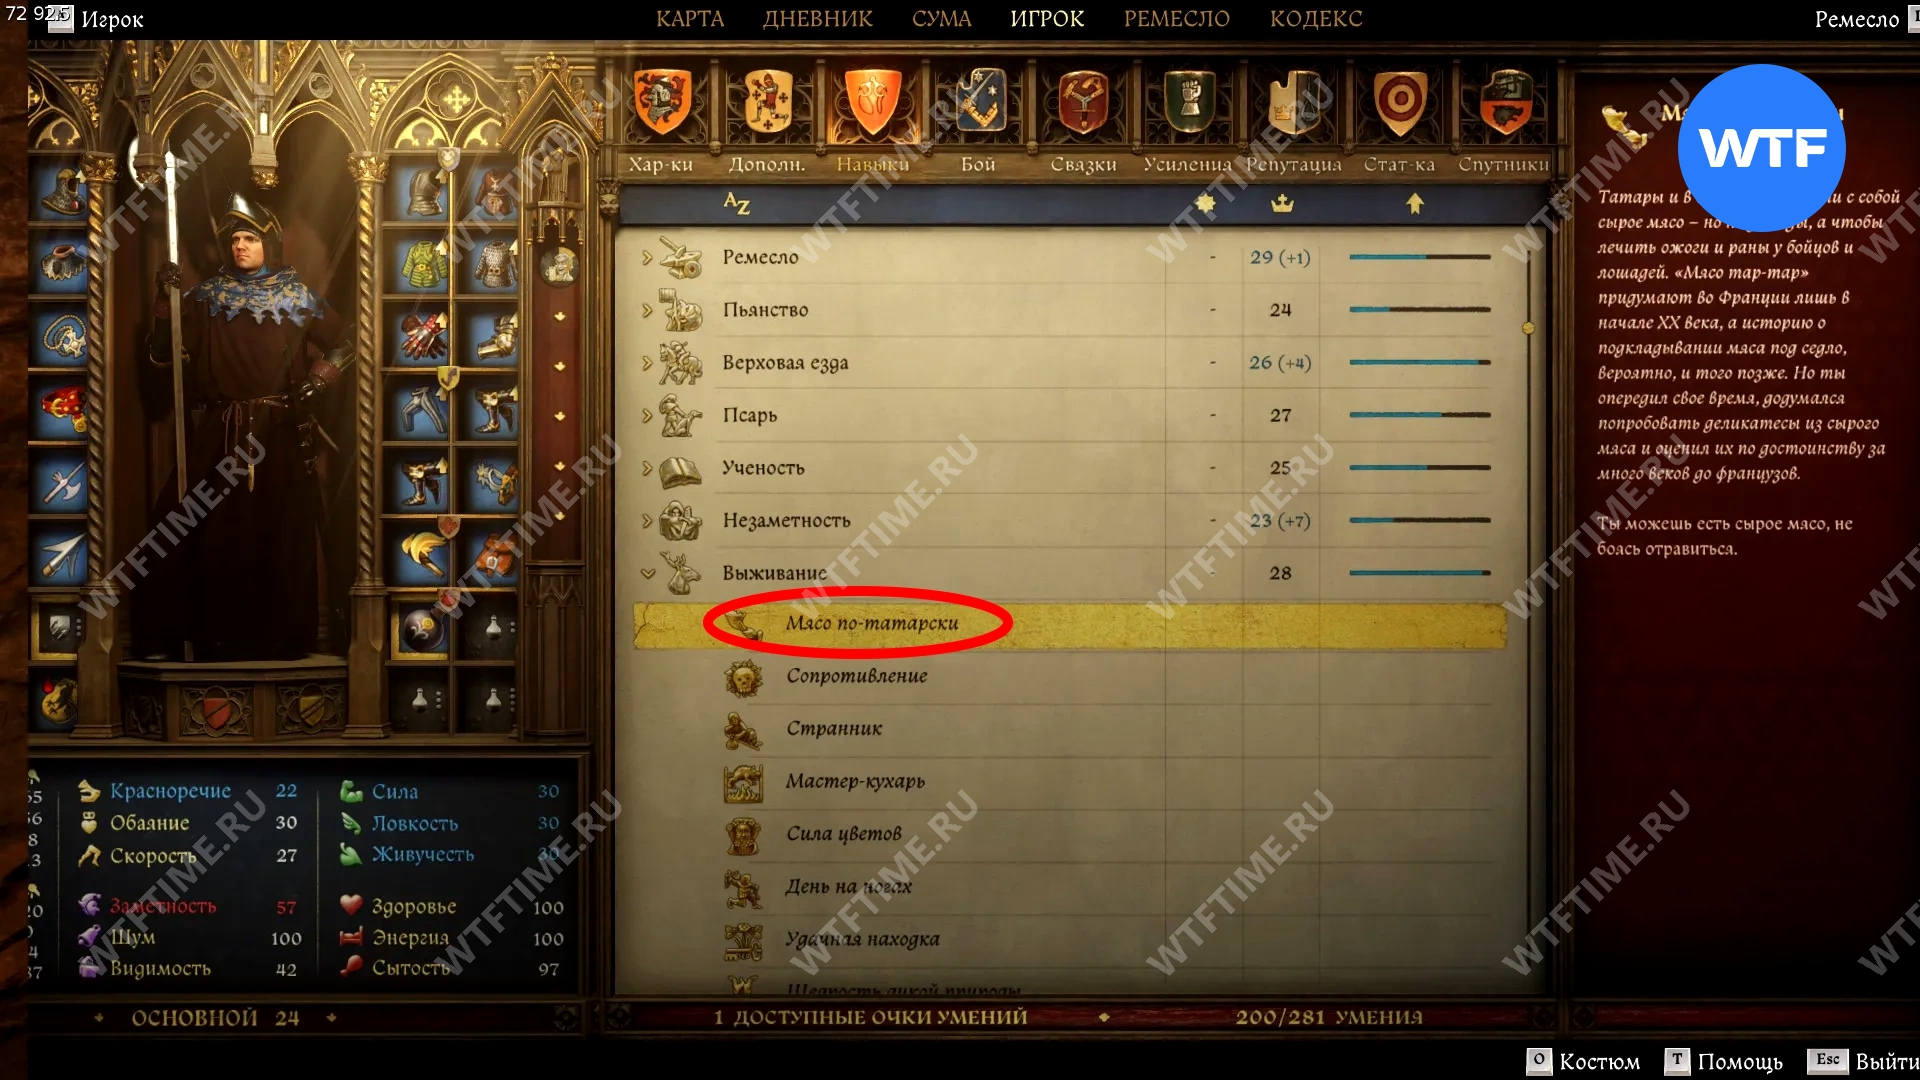Open the Спутники companions shield icon
Viewport: 1920px width, 1080px height.
pos(1505,103)
